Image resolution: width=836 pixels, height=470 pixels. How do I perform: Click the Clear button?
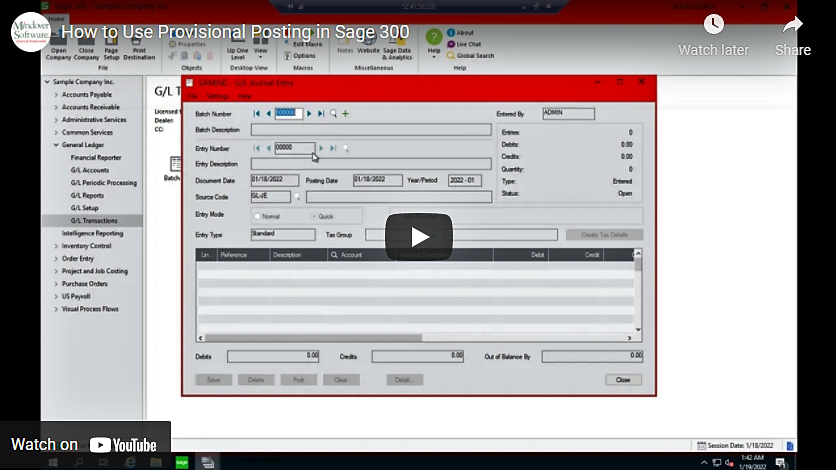pyautogui.click(x=341, y=380)
